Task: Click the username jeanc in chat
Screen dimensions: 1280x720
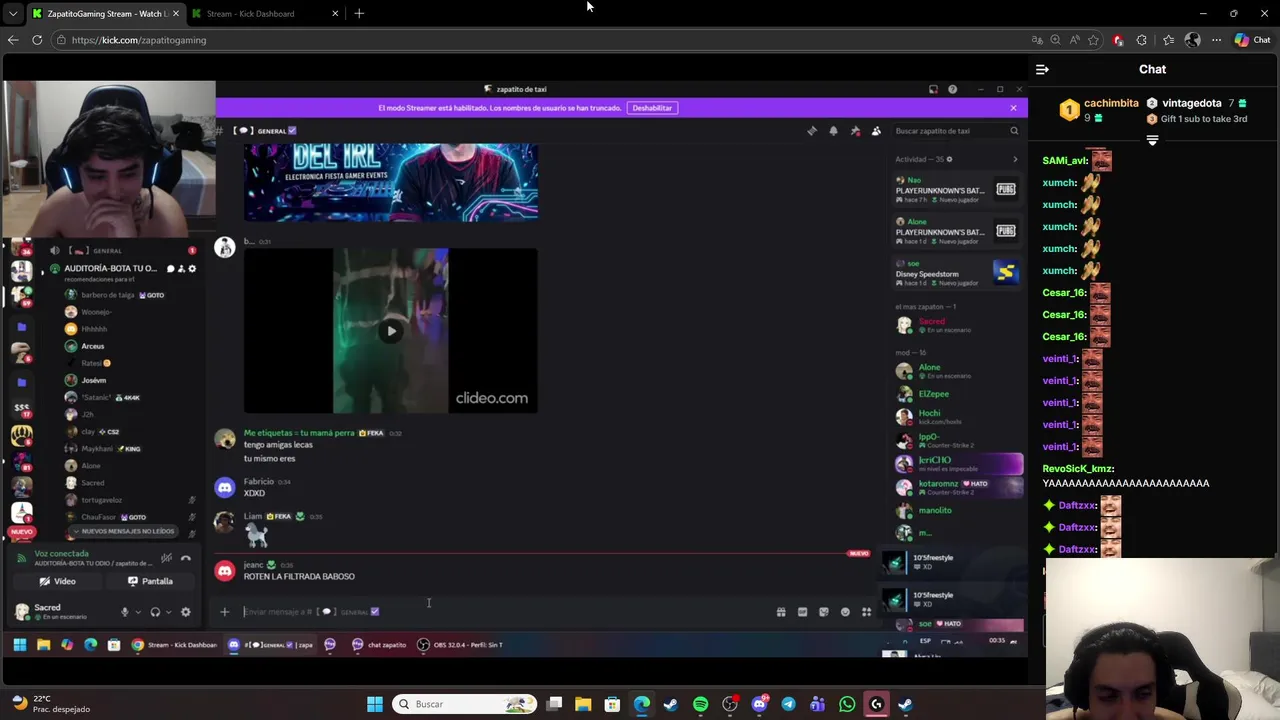Action: (254, 565)
